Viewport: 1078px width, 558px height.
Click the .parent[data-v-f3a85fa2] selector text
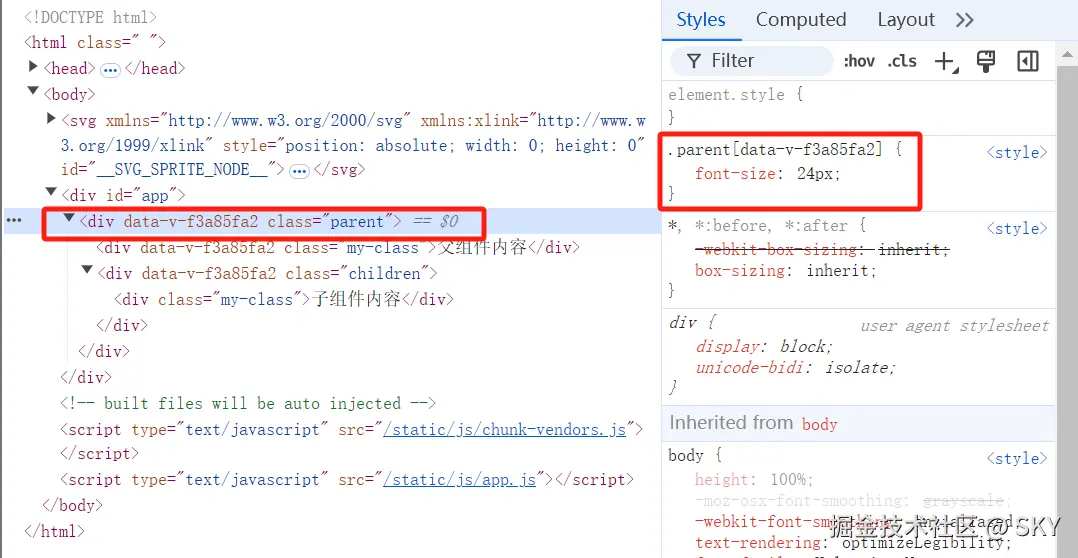[775, 149]
